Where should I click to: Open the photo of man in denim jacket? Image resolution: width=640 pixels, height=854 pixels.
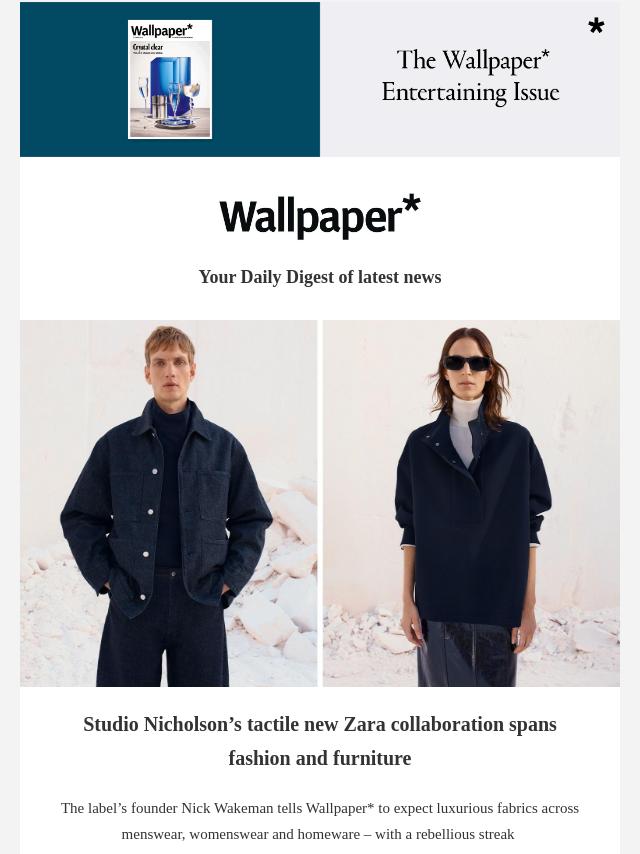point(168,503)
